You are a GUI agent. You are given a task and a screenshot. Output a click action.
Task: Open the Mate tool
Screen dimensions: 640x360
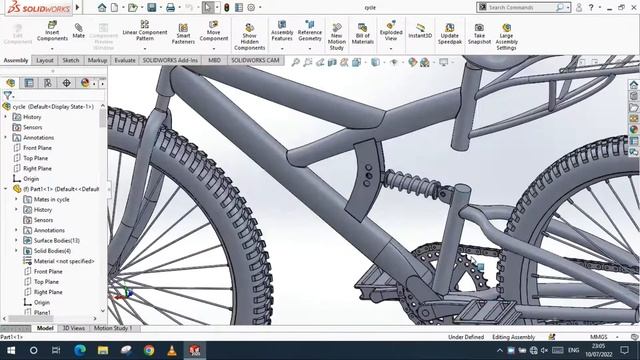(78, 31)
